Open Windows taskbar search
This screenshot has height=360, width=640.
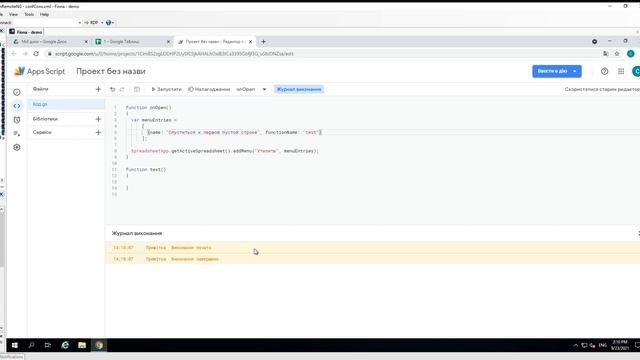click(x=31, y=345)
